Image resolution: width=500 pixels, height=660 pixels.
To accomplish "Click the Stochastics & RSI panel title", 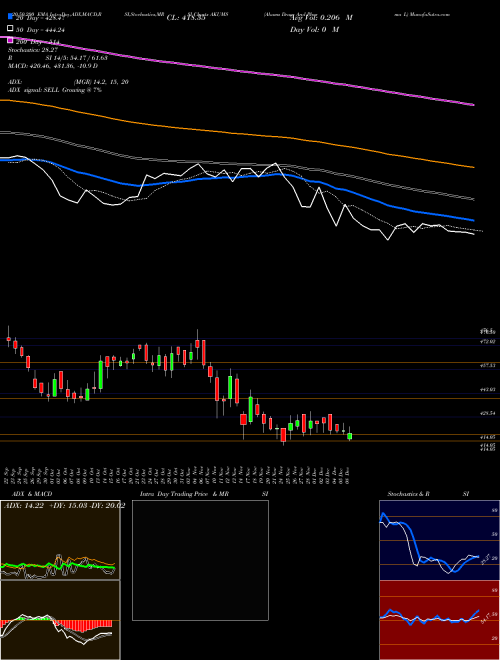I will point(428,494).
